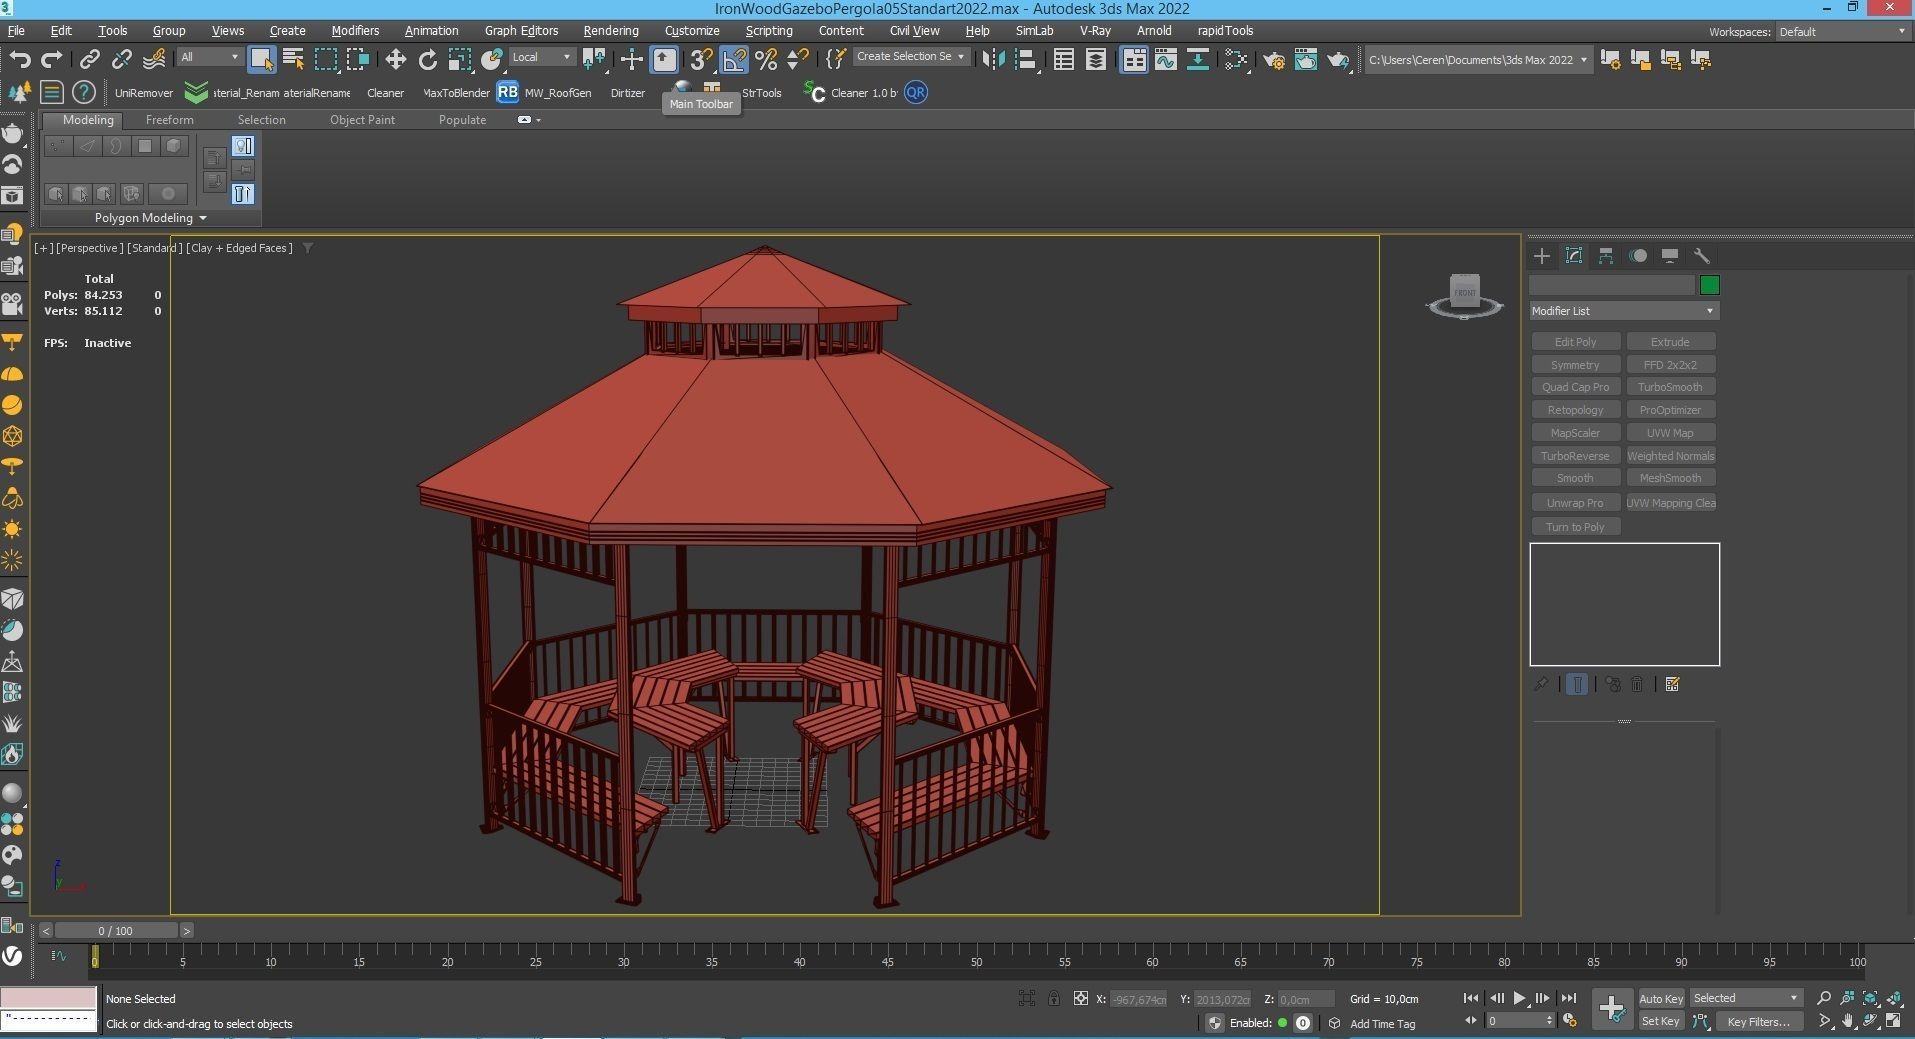Click the Zoom Extents All Selected icon
The height and width of the screenshot is (1039, 1915).
tap(1895, 998)
